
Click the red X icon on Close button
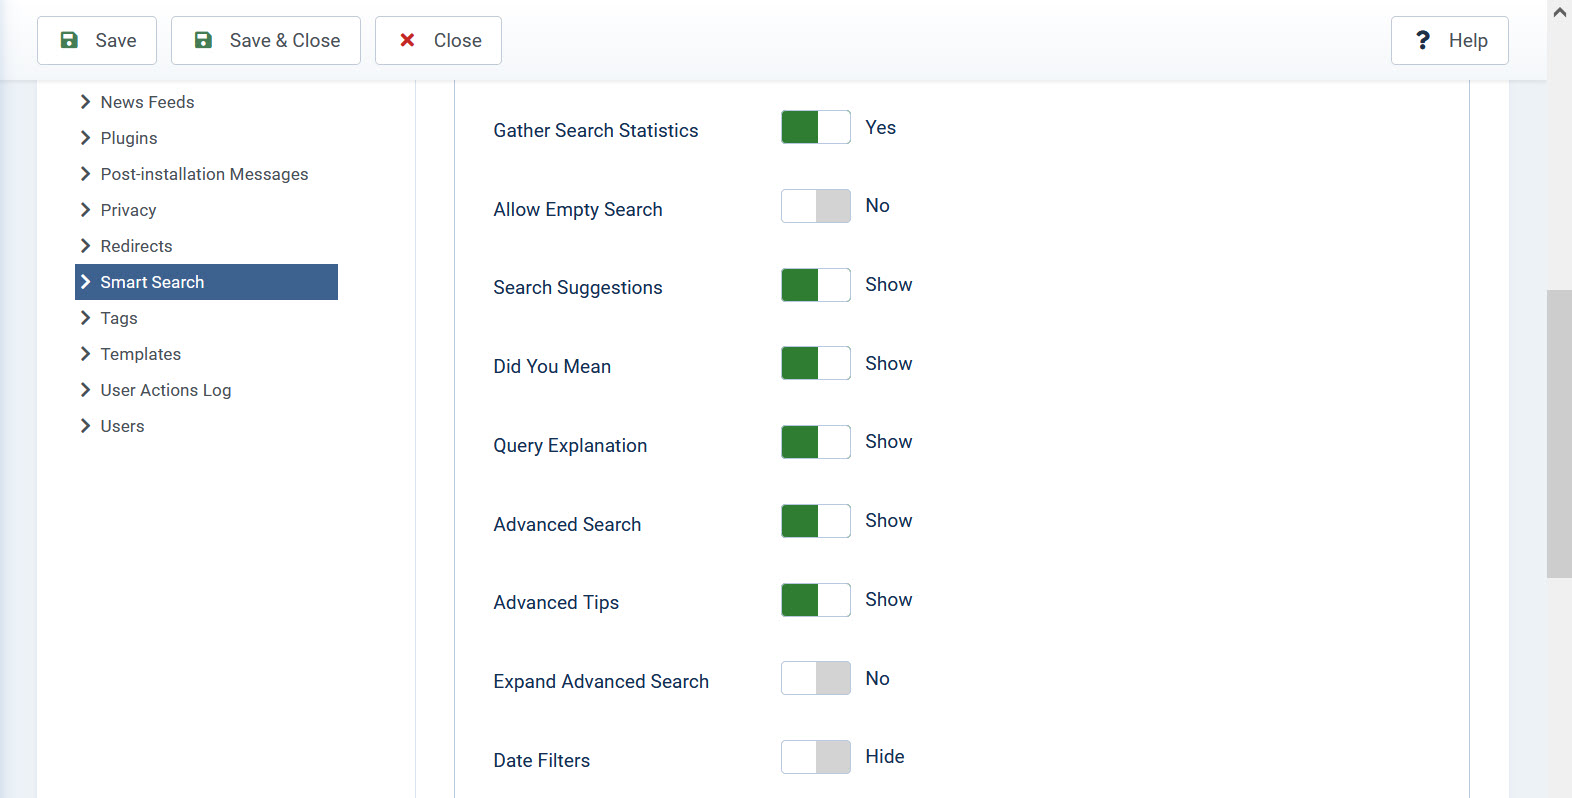click(x=406, y=39)
